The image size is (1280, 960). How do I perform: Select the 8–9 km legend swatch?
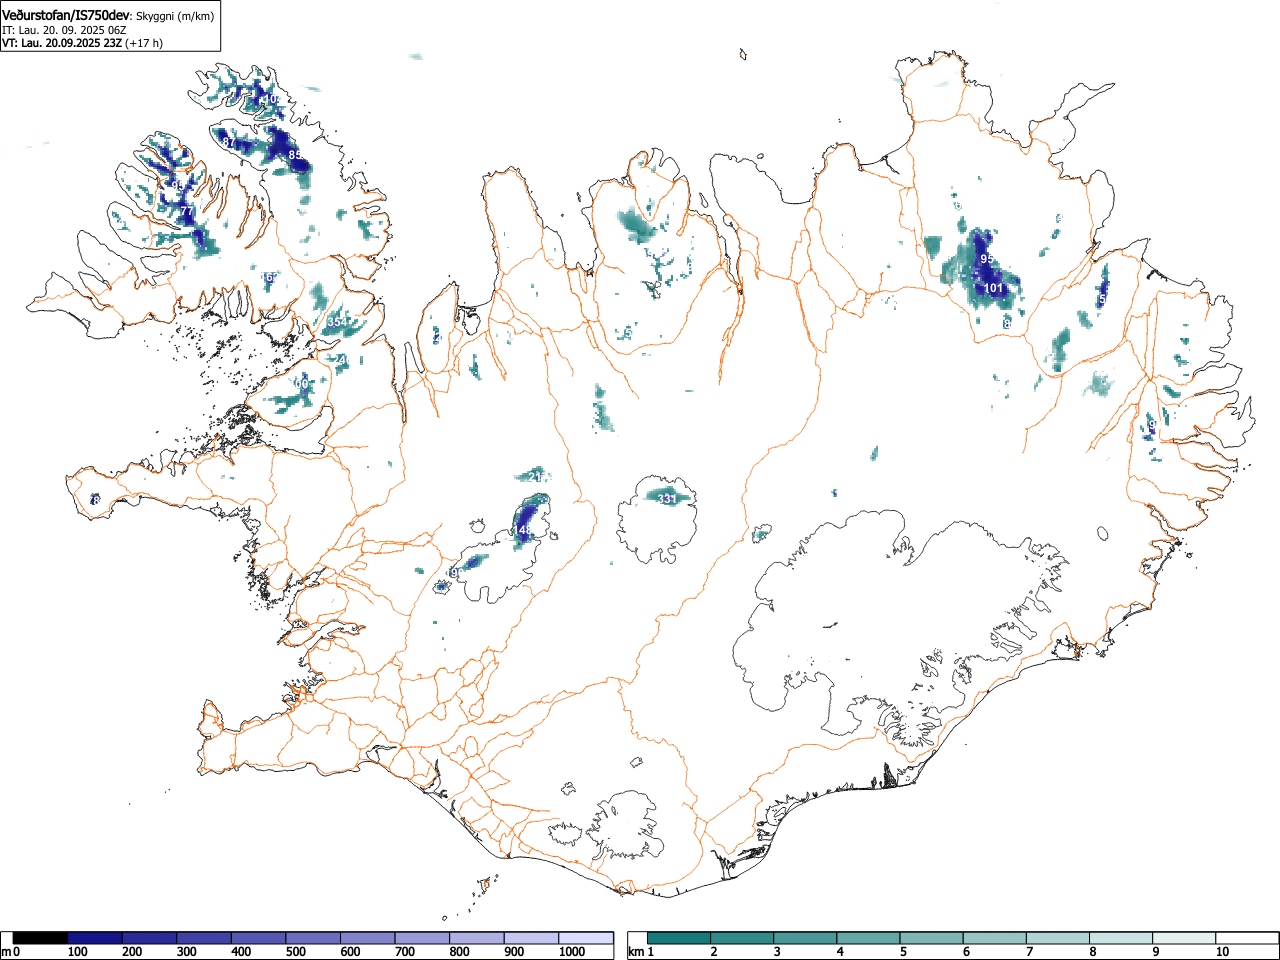(1120, 938)
